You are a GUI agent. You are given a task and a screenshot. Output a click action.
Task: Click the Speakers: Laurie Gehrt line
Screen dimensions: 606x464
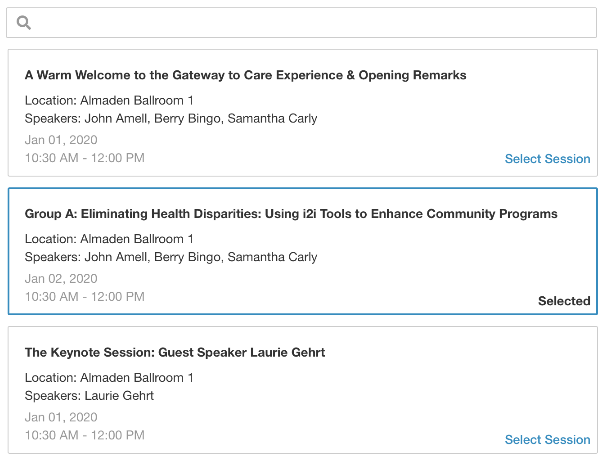(x=89, y=396)
